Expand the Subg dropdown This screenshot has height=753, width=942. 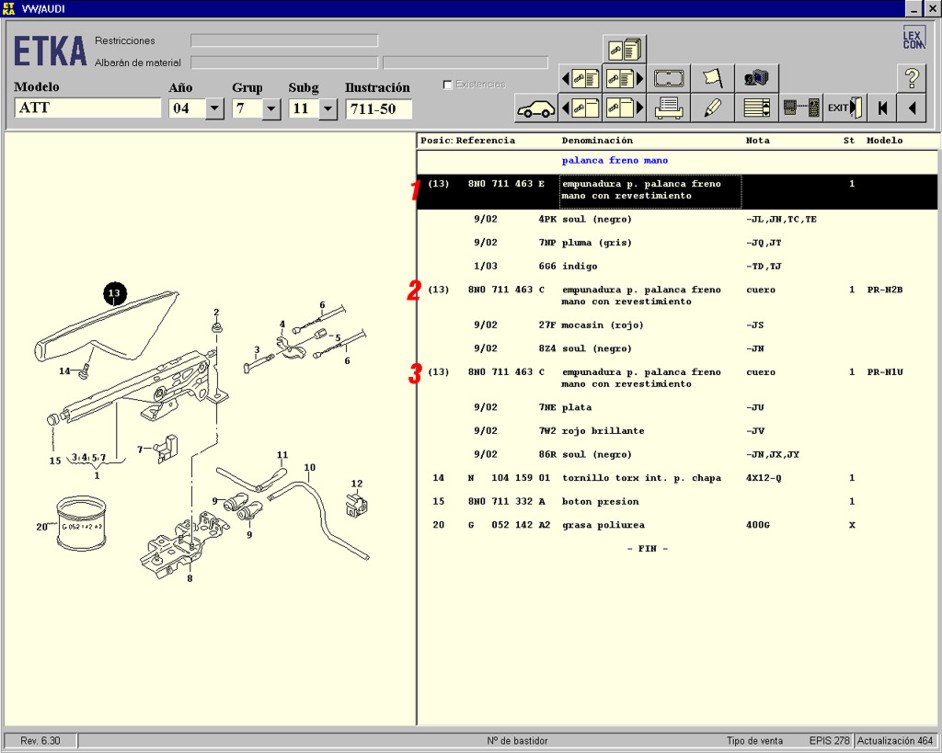tap(328, 109)
